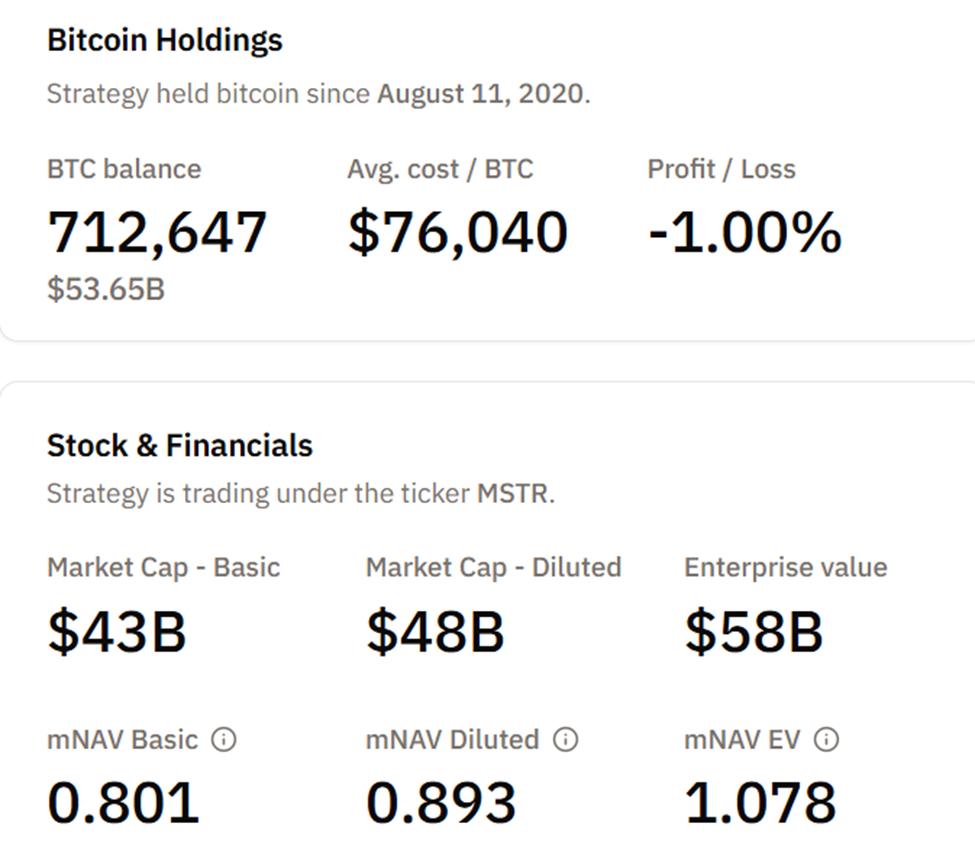This screenshot has width=975, height=856.
Task: Click the Enterprise value label
Action: (x=784, y=567)
